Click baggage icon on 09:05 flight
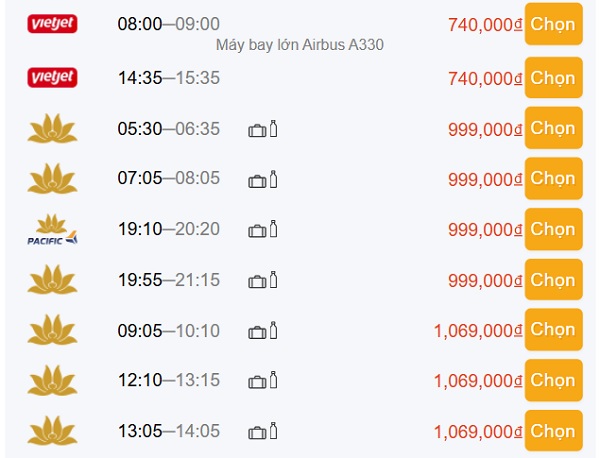 pyautogui.click(x=263, y=331)
